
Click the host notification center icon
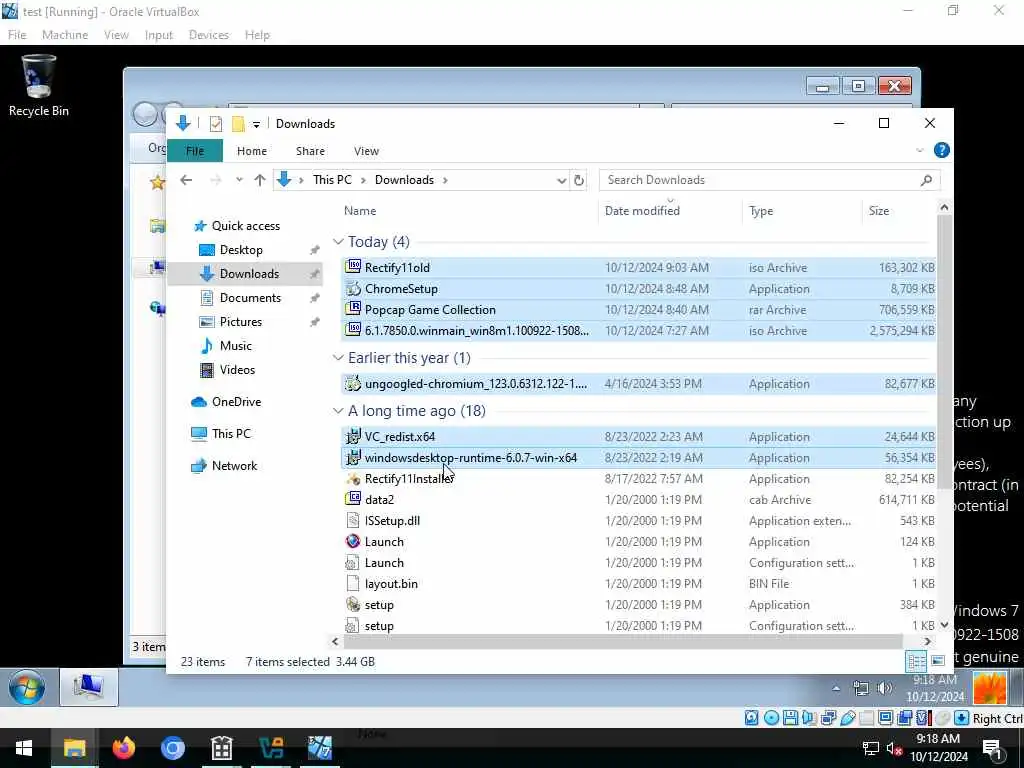pos(992,748)
